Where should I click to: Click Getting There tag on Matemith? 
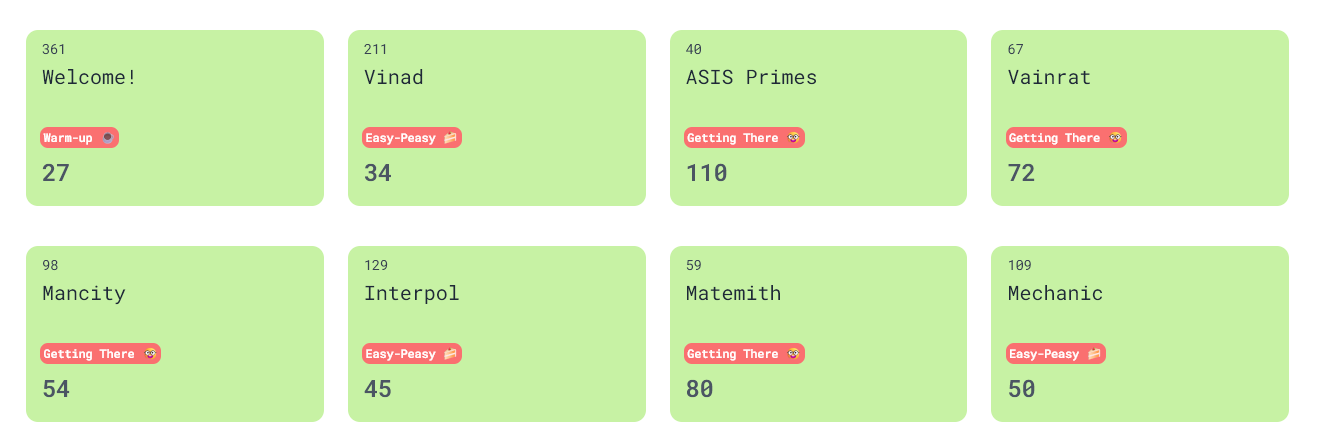click(744, 354)
